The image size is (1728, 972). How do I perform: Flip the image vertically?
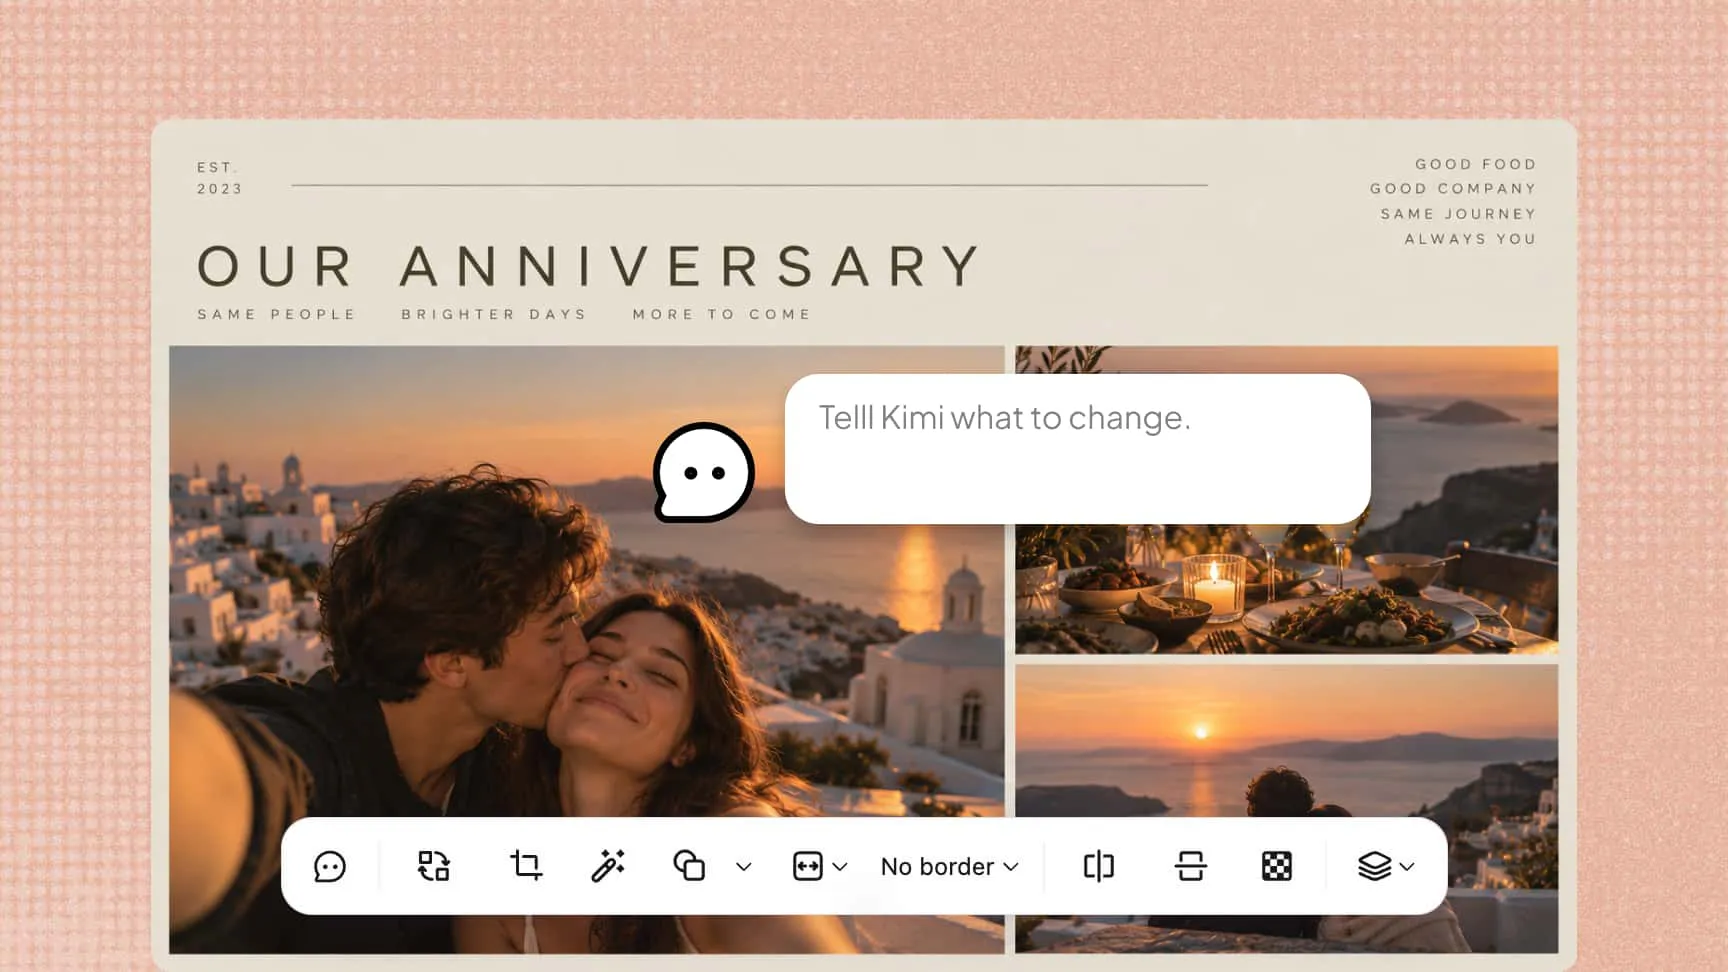pos(1190,866)
